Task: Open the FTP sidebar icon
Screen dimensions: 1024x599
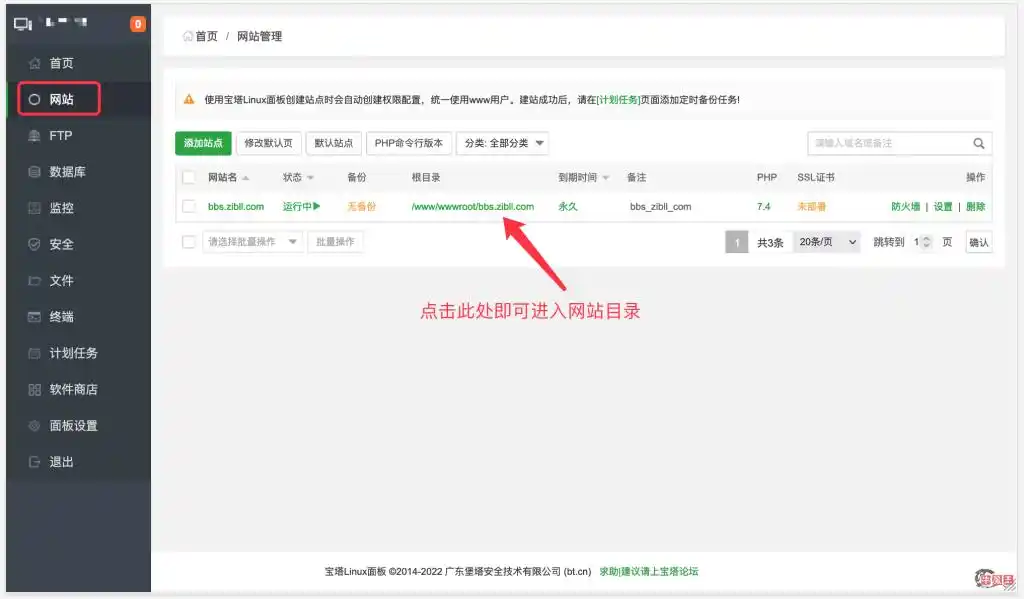Action: click(x=34, y=136)
